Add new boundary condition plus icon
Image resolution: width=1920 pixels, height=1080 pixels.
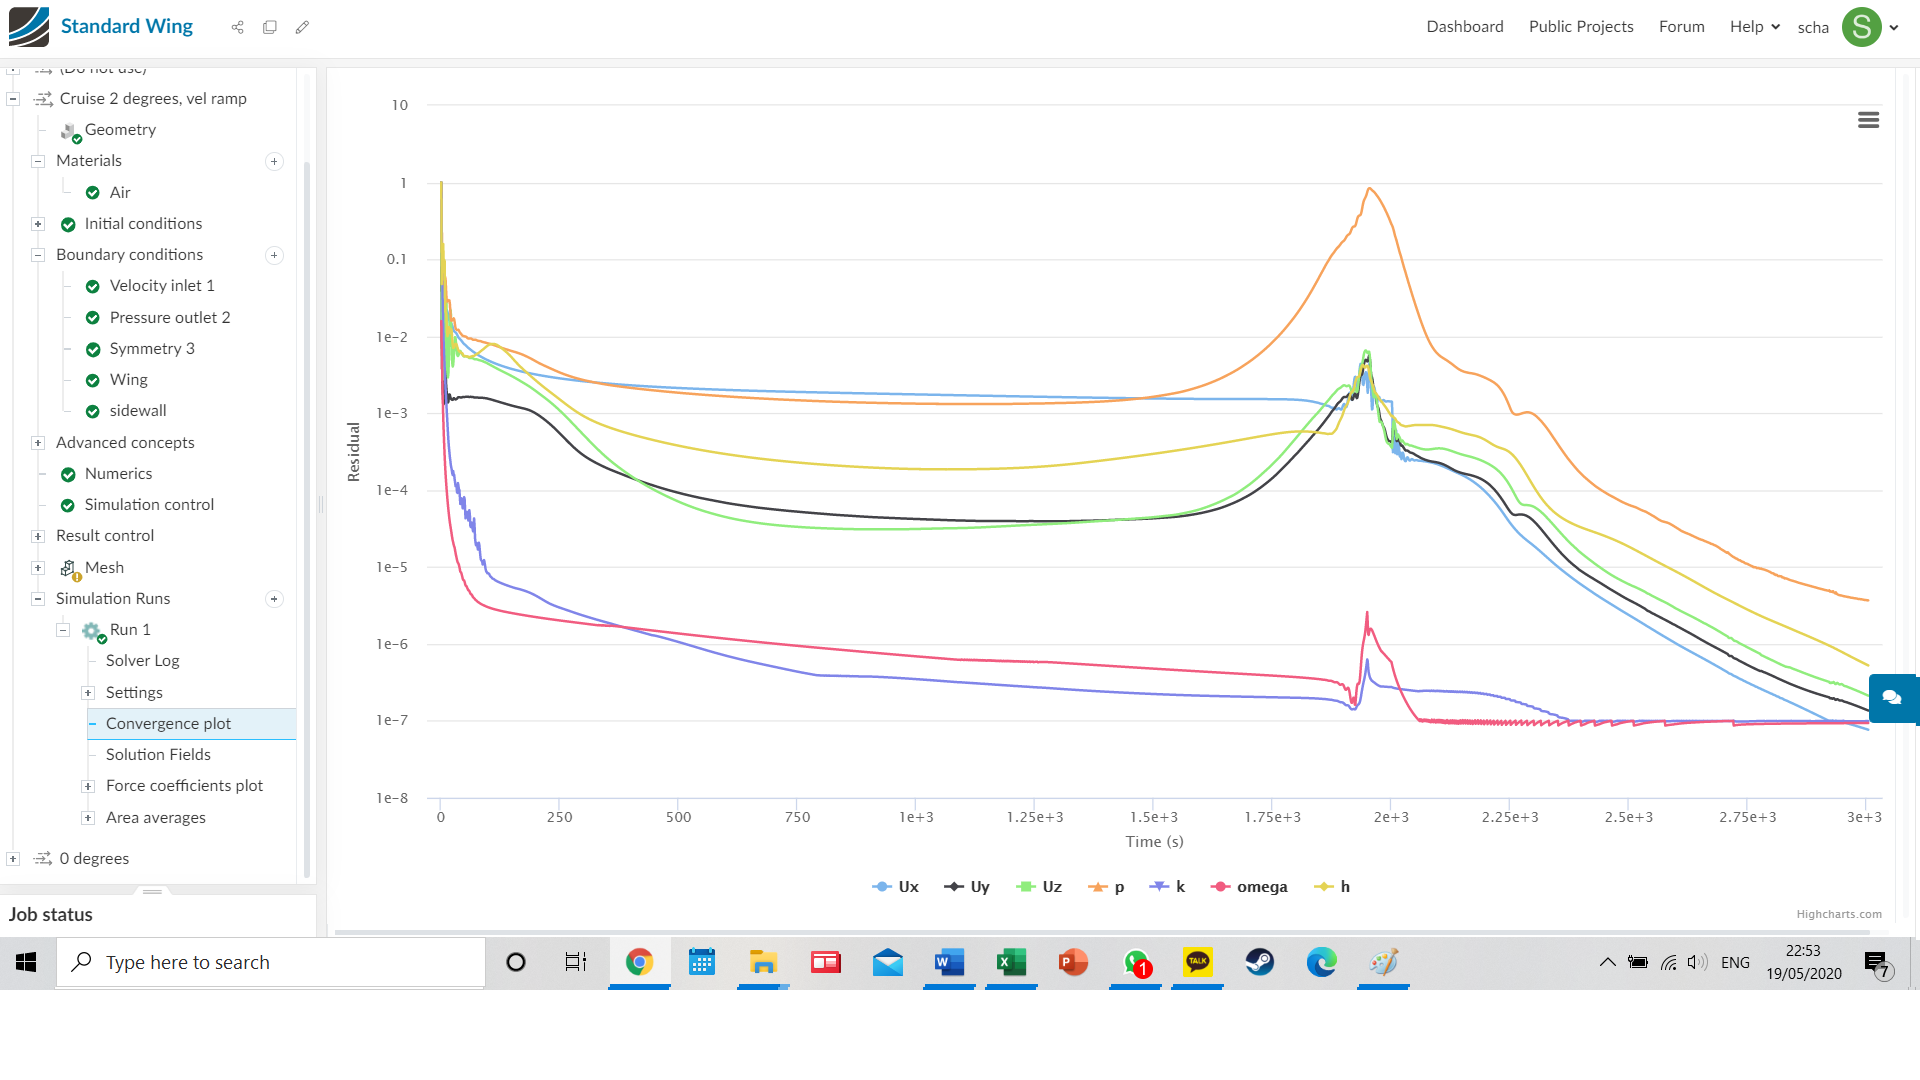[274, 255]
